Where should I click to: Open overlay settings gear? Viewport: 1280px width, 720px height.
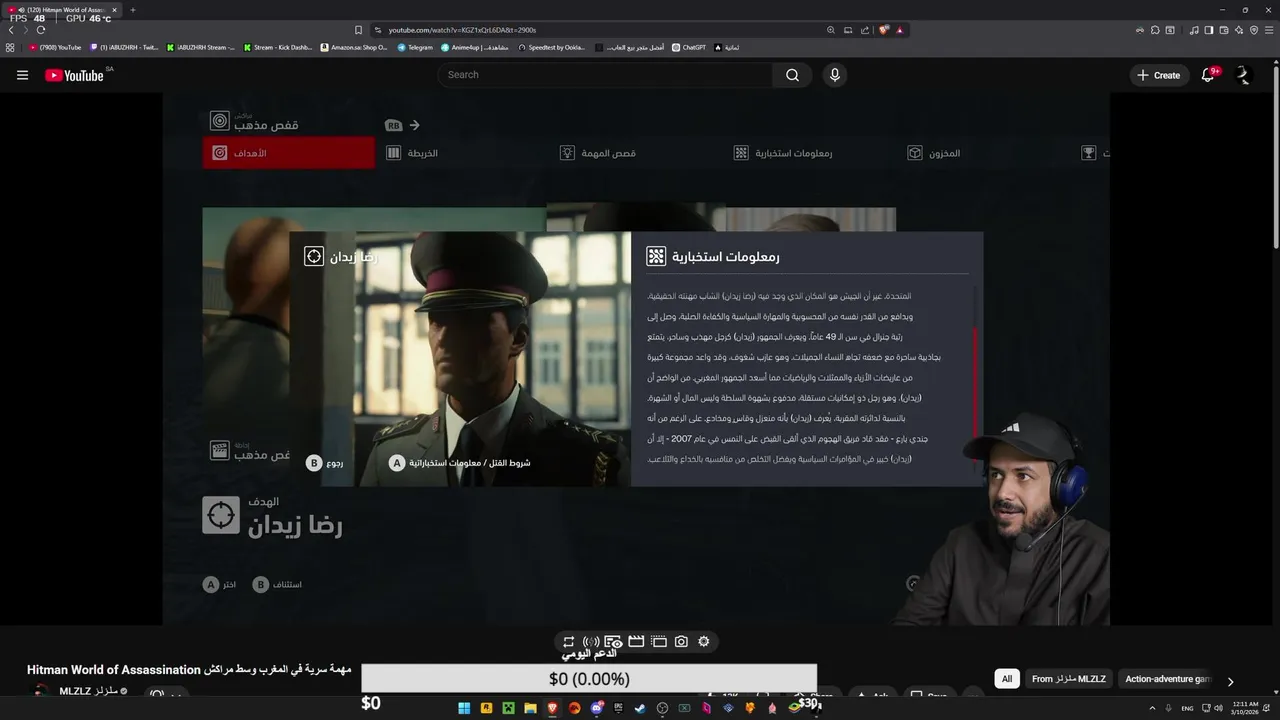(x=704, y=642)
